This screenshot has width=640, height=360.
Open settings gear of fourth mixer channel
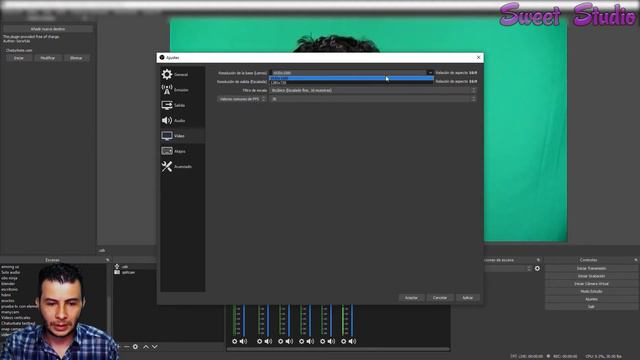pos(302,341)
